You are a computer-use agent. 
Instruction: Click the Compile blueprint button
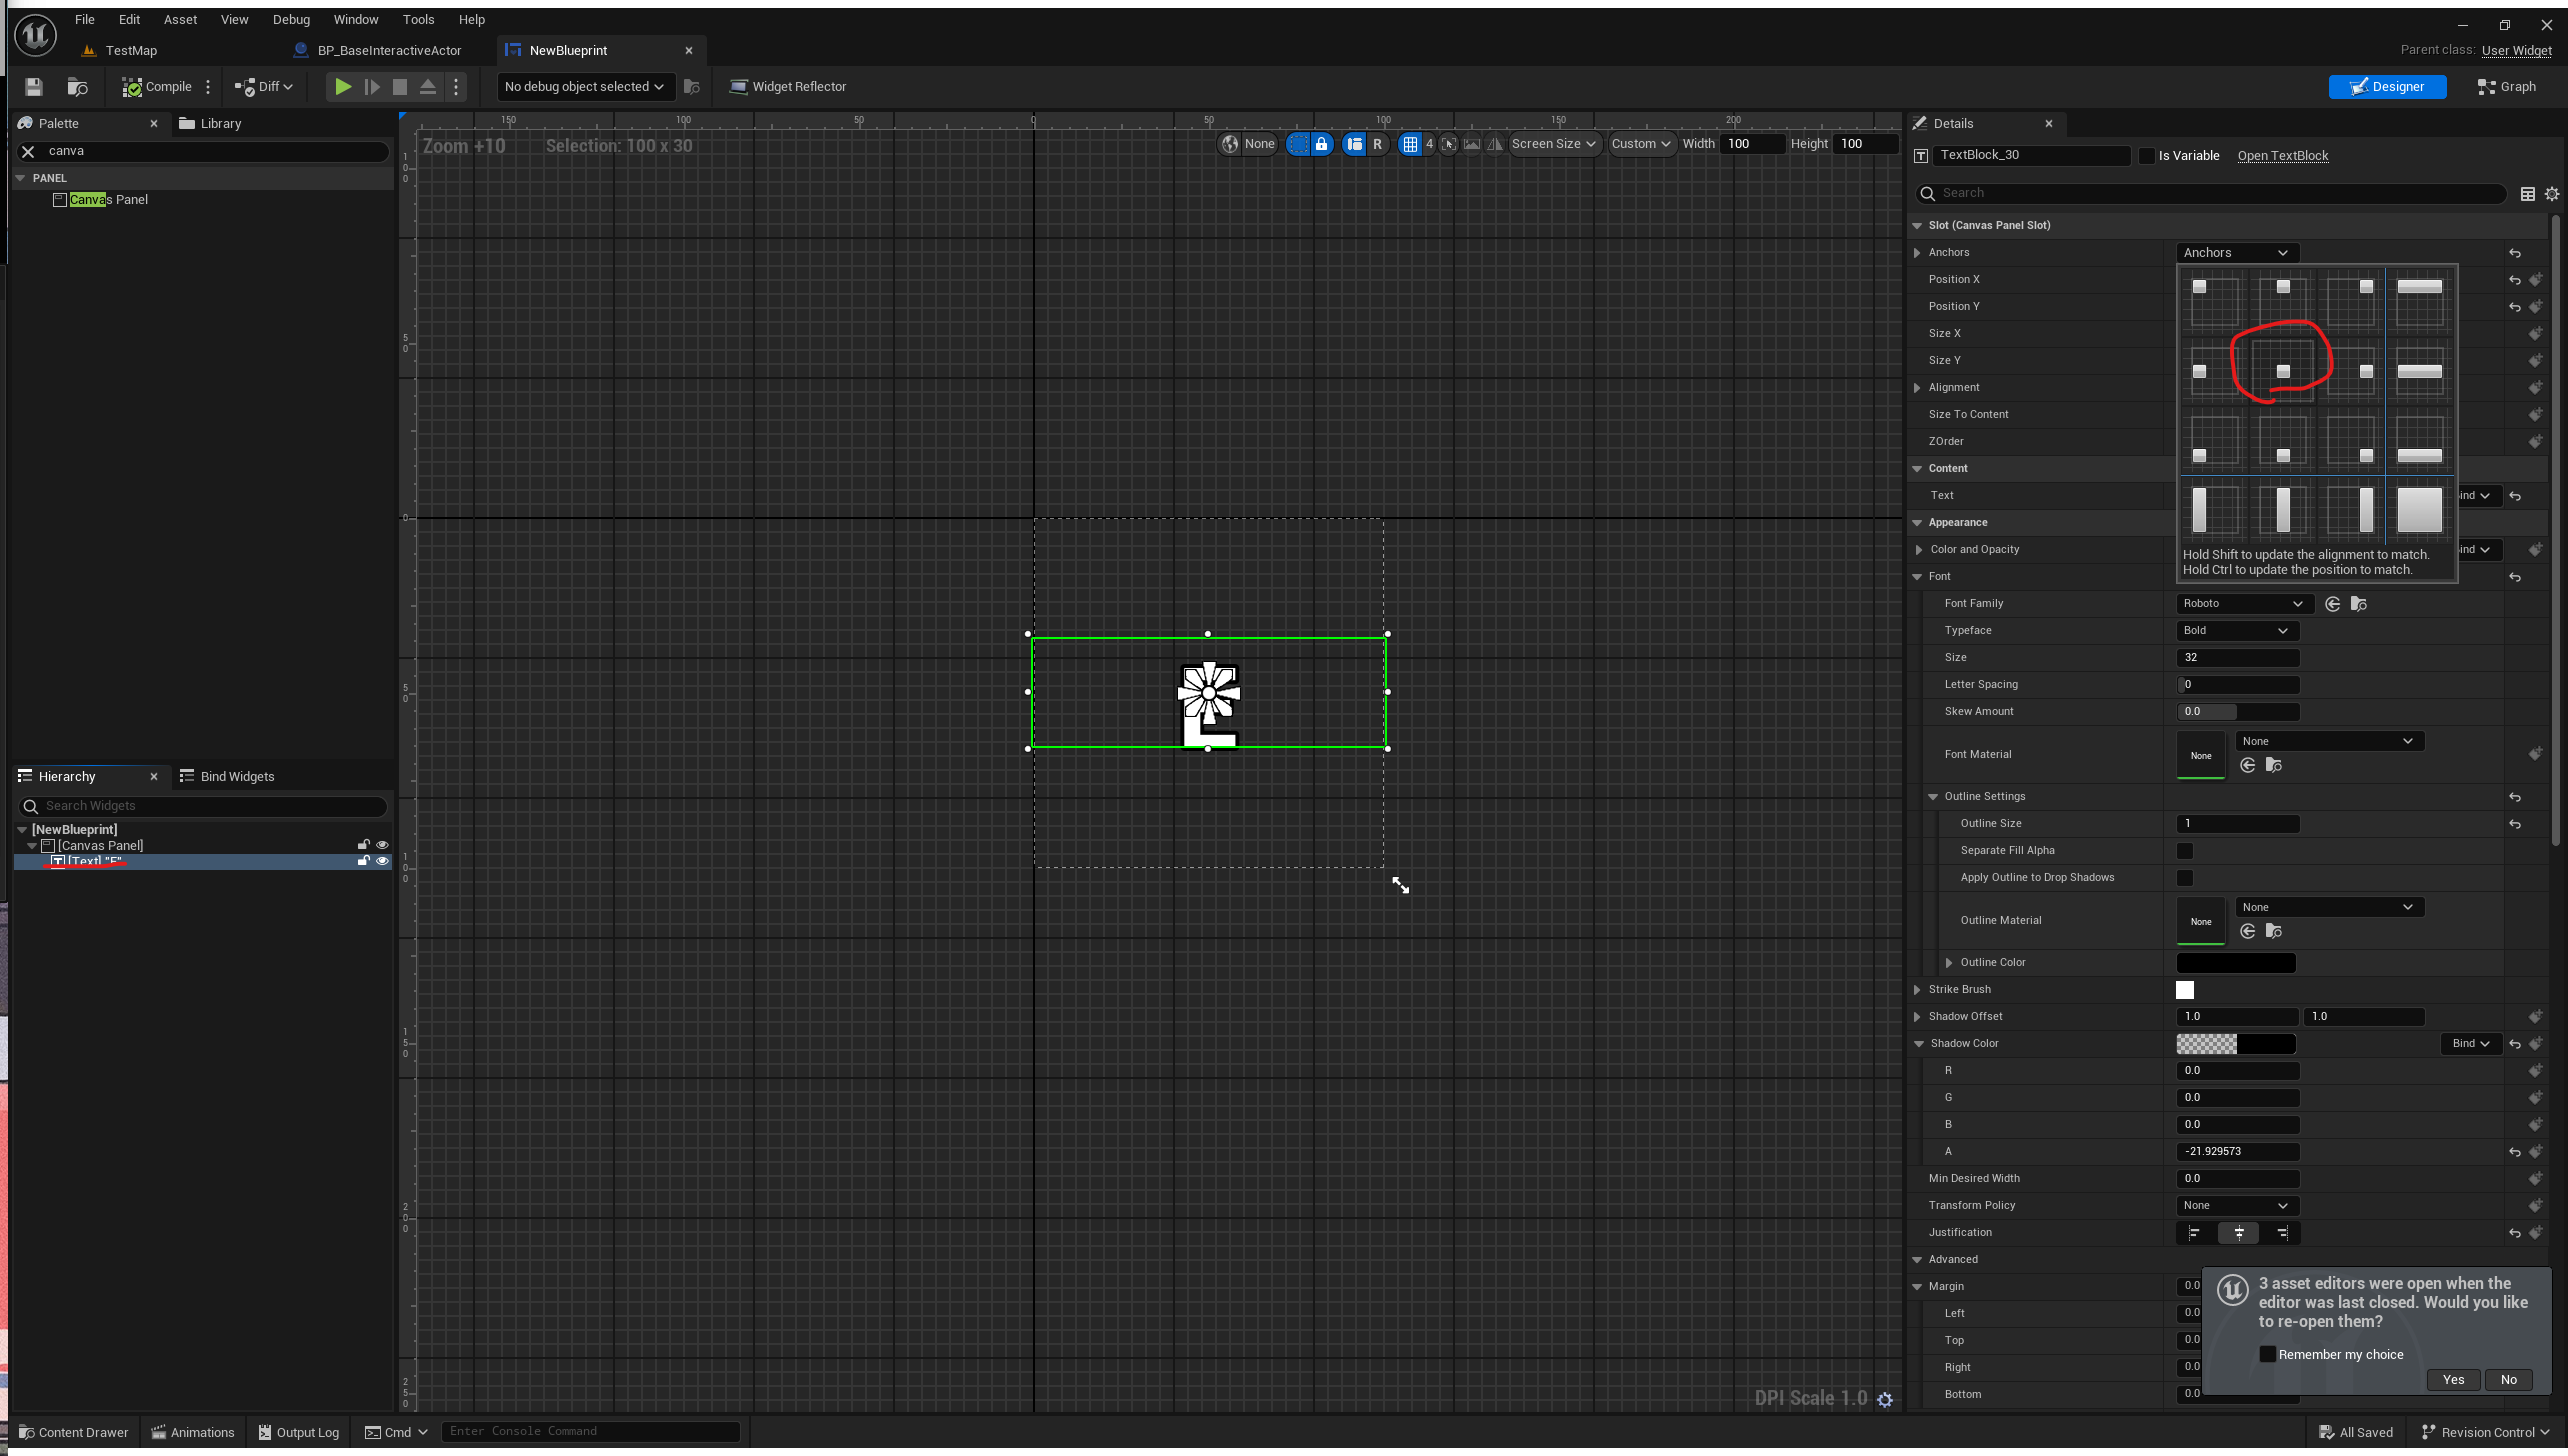click(x=157, y=87)
